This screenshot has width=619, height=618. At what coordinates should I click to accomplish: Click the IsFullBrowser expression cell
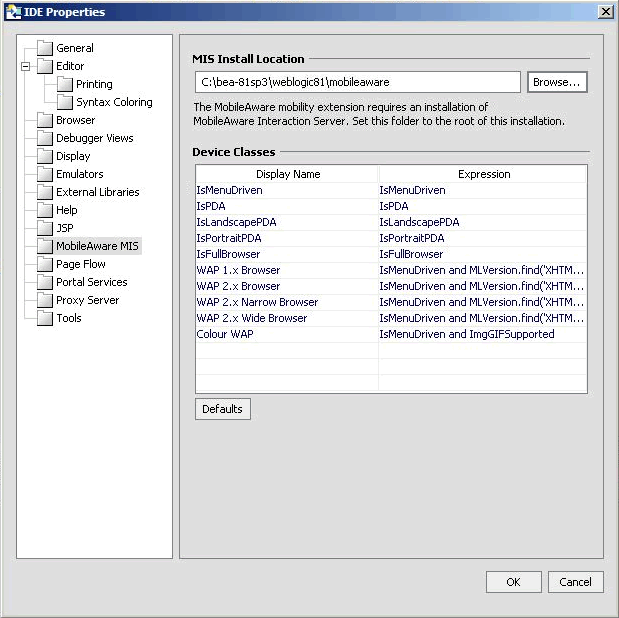click(483, 254)
